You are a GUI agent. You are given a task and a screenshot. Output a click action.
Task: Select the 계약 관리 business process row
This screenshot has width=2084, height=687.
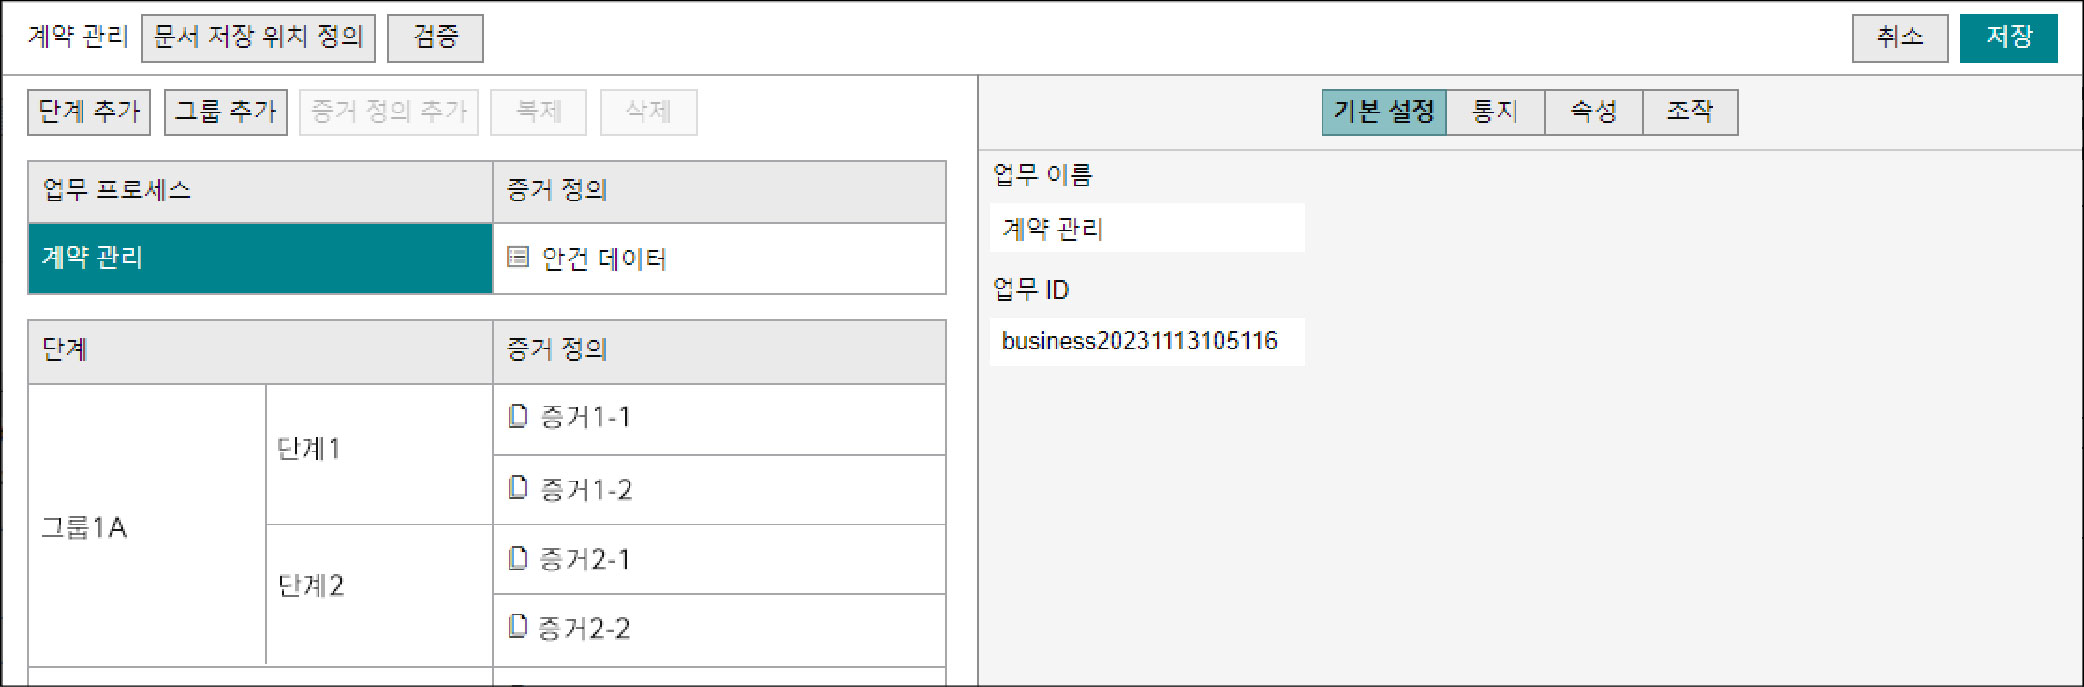[260, 258]
